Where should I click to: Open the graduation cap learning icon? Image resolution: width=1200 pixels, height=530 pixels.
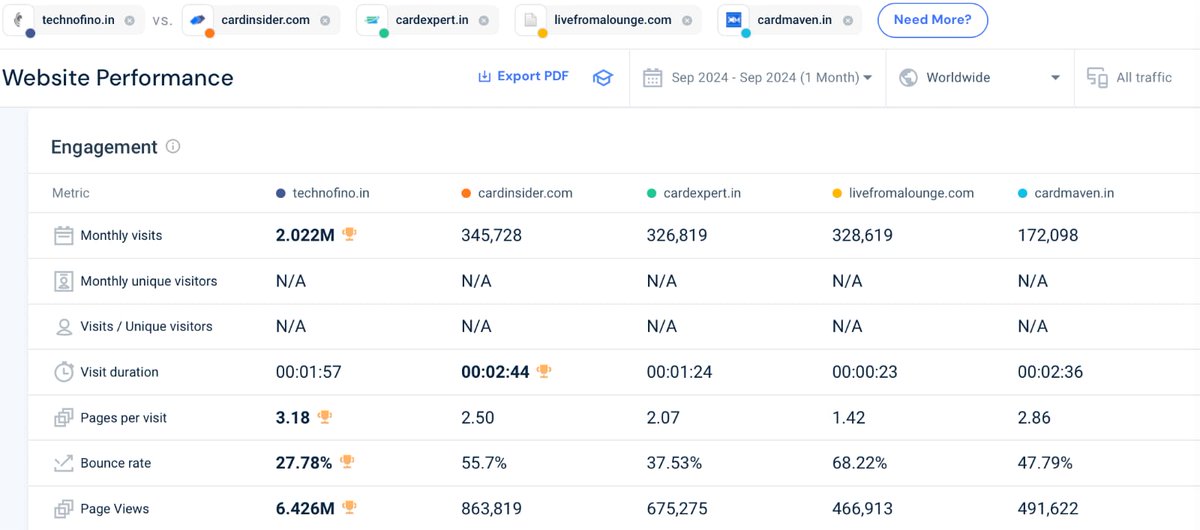click(602, 78)
